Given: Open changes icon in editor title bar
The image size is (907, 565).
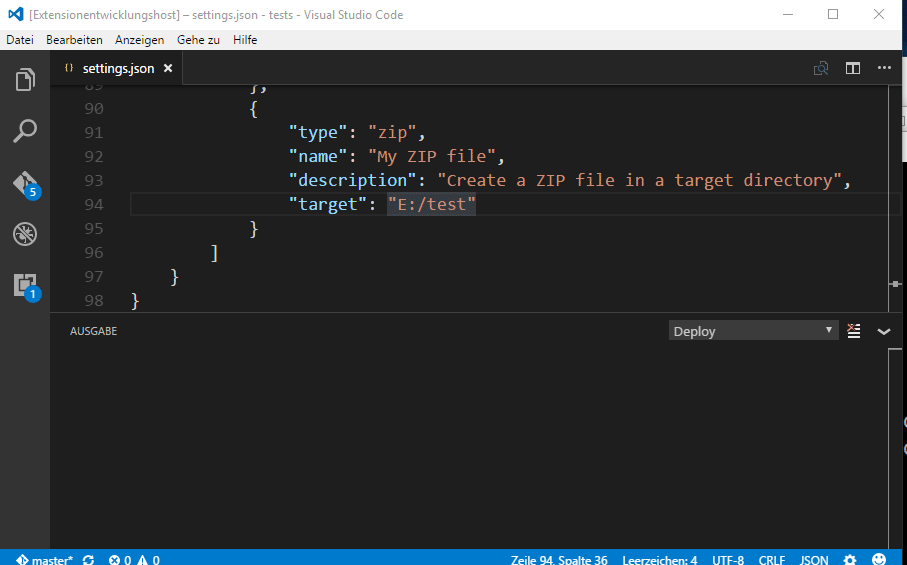Looking at the screenshot, I should [821, 68].
